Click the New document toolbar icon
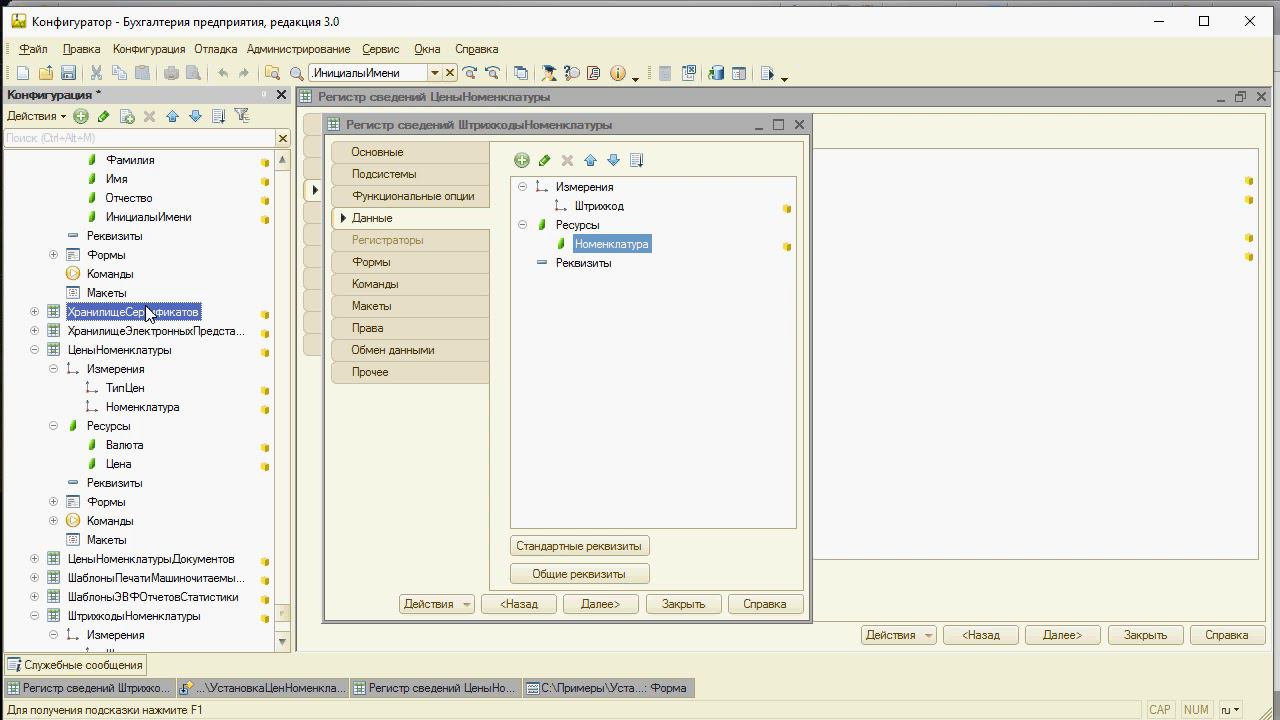 (22, 73)
